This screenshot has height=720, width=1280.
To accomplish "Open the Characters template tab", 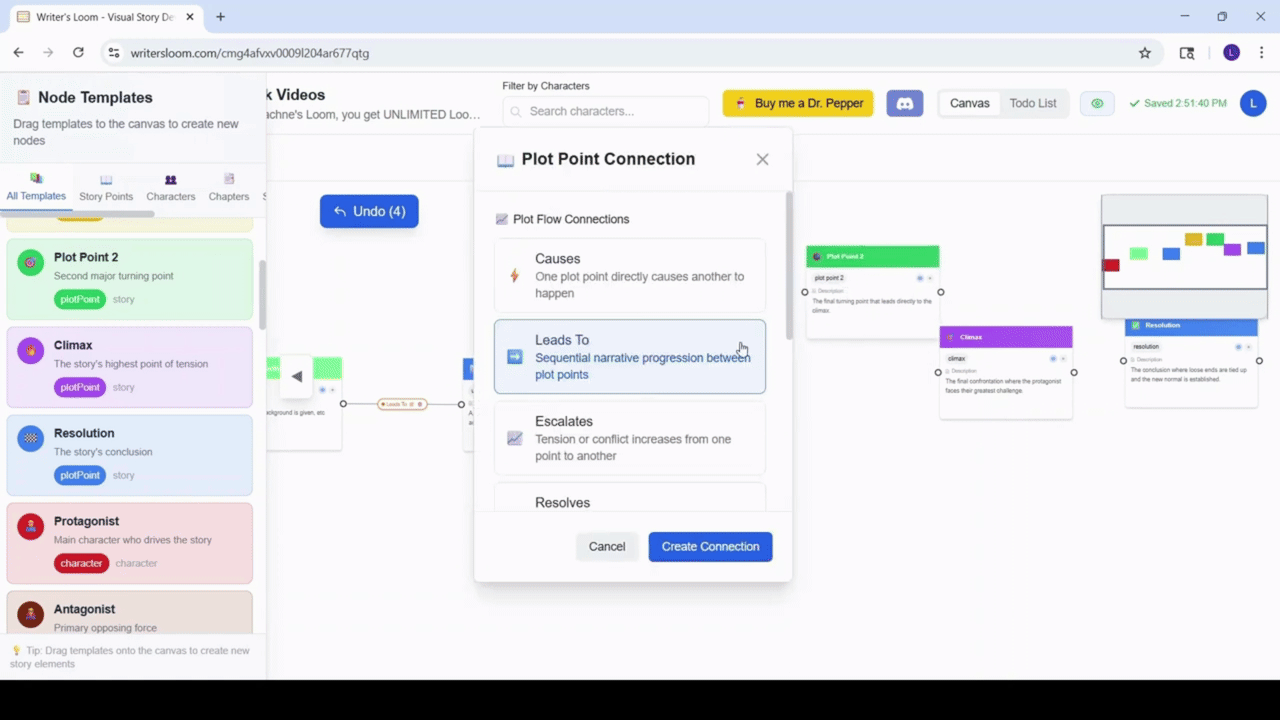I will pyautogui.click(x=170, y=188).
